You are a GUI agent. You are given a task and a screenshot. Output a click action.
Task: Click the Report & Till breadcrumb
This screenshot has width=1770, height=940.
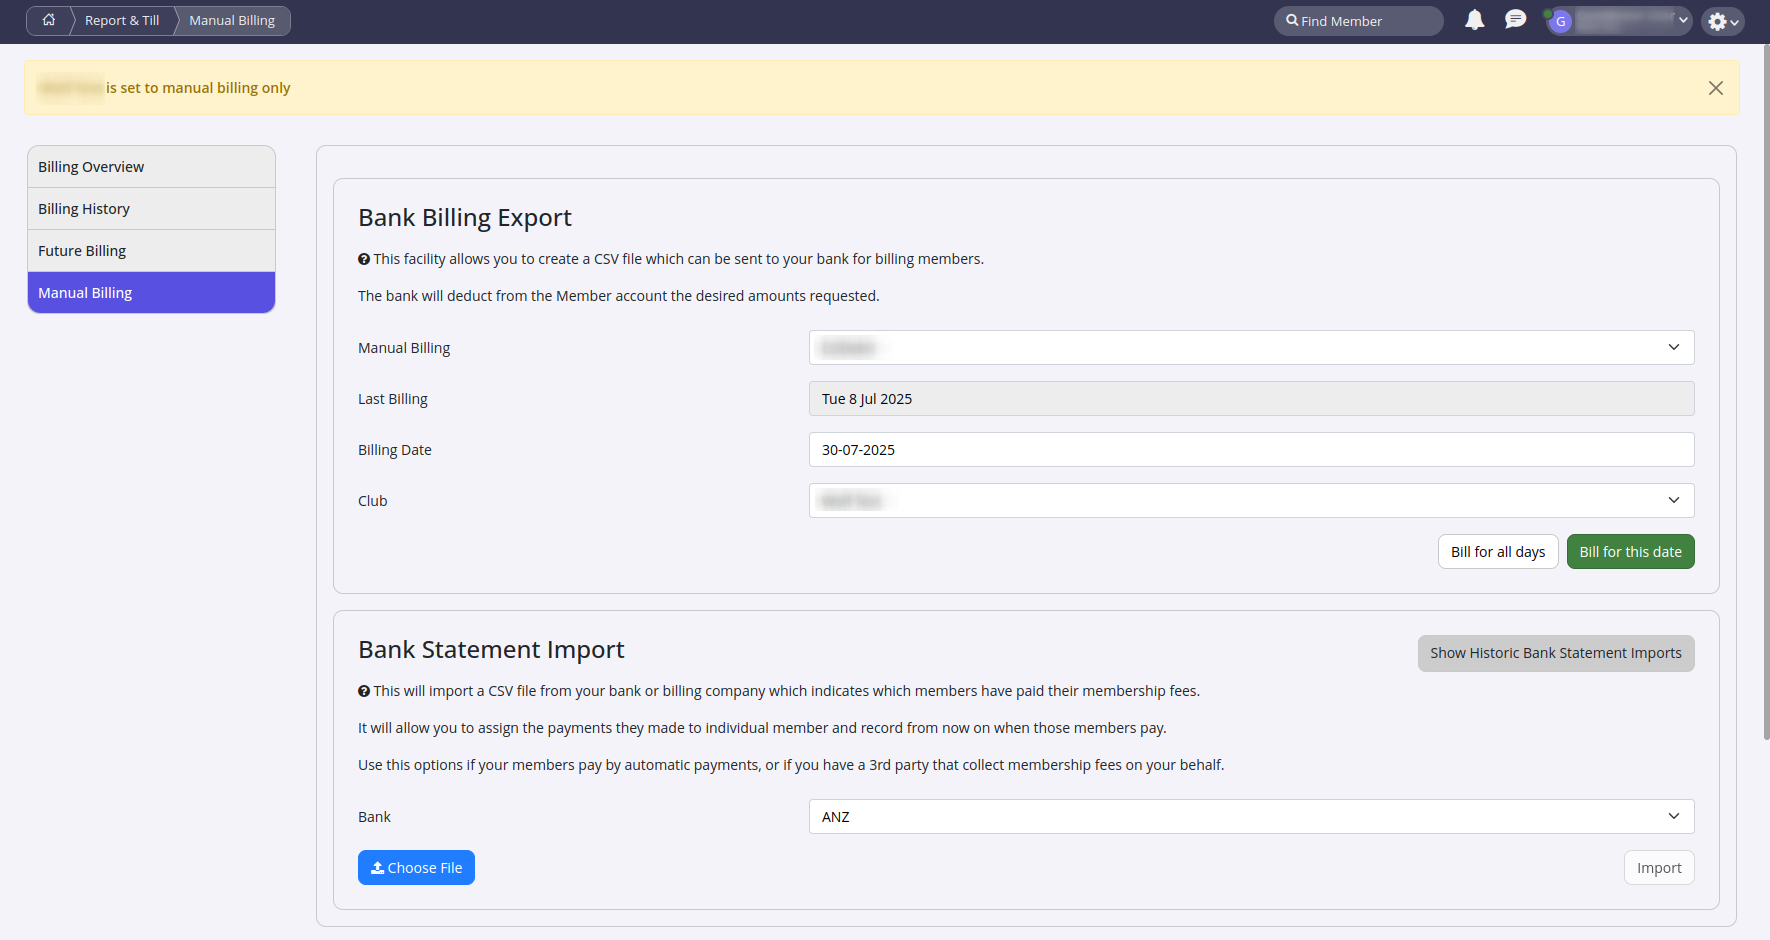pyautogui.click(x=122, y=20)
